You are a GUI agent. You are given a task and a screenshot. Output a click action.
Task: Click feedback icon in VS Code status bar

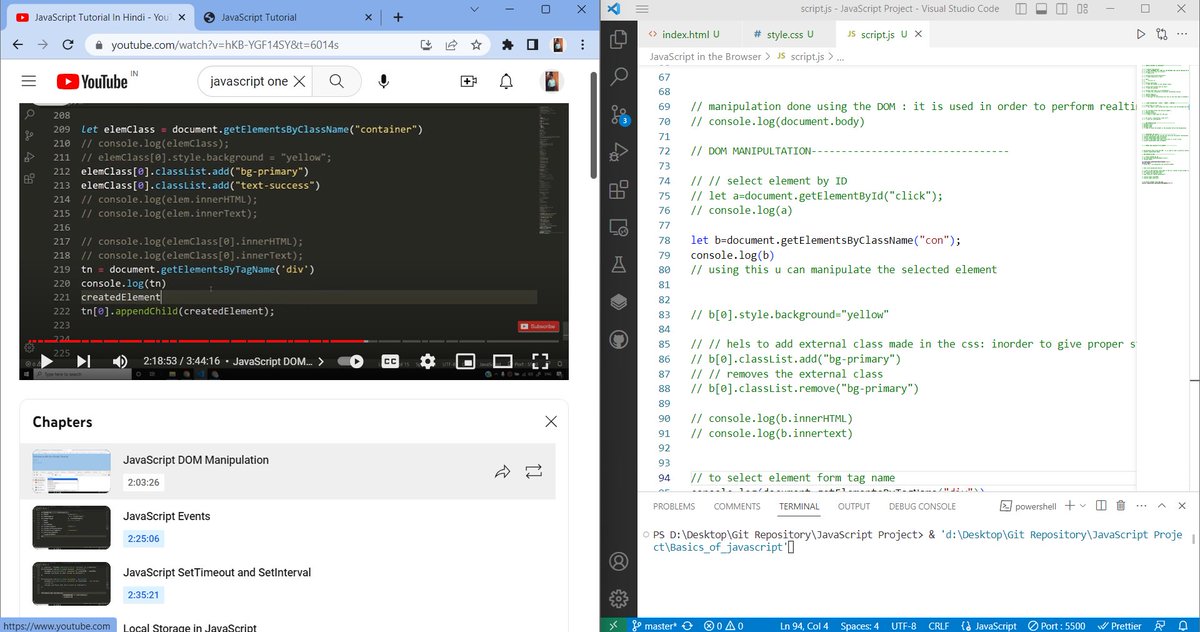1159,625
